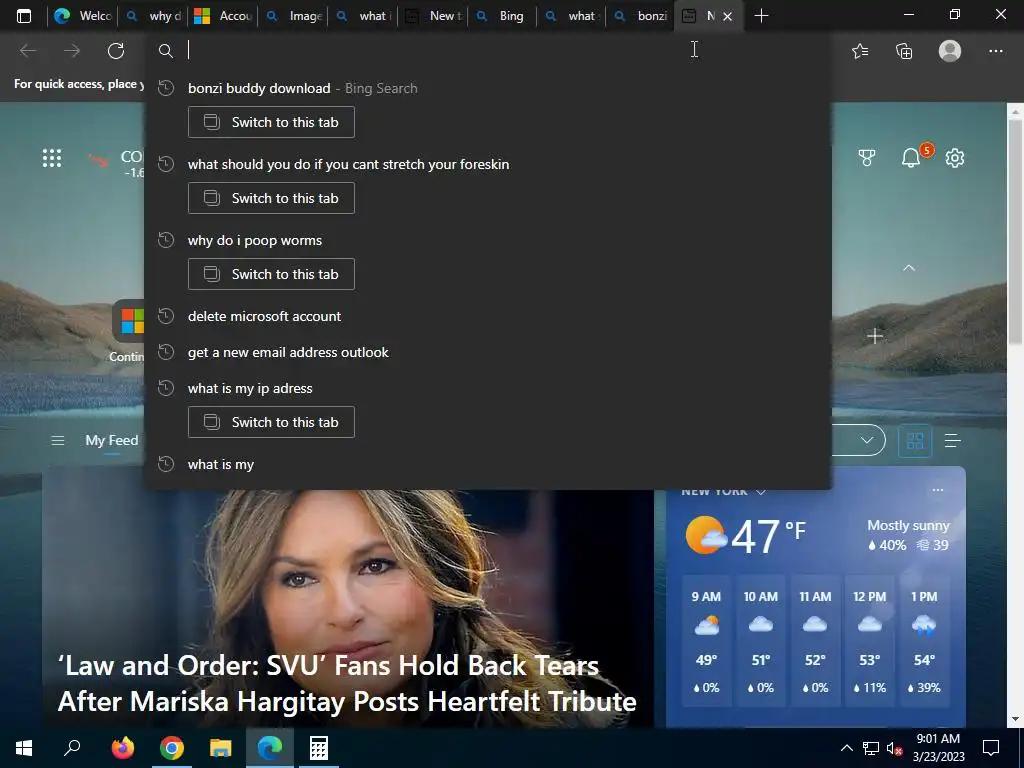Screen dimensions: 1024x768
Task: Open the user profile avatar
Action: (950, 50)
